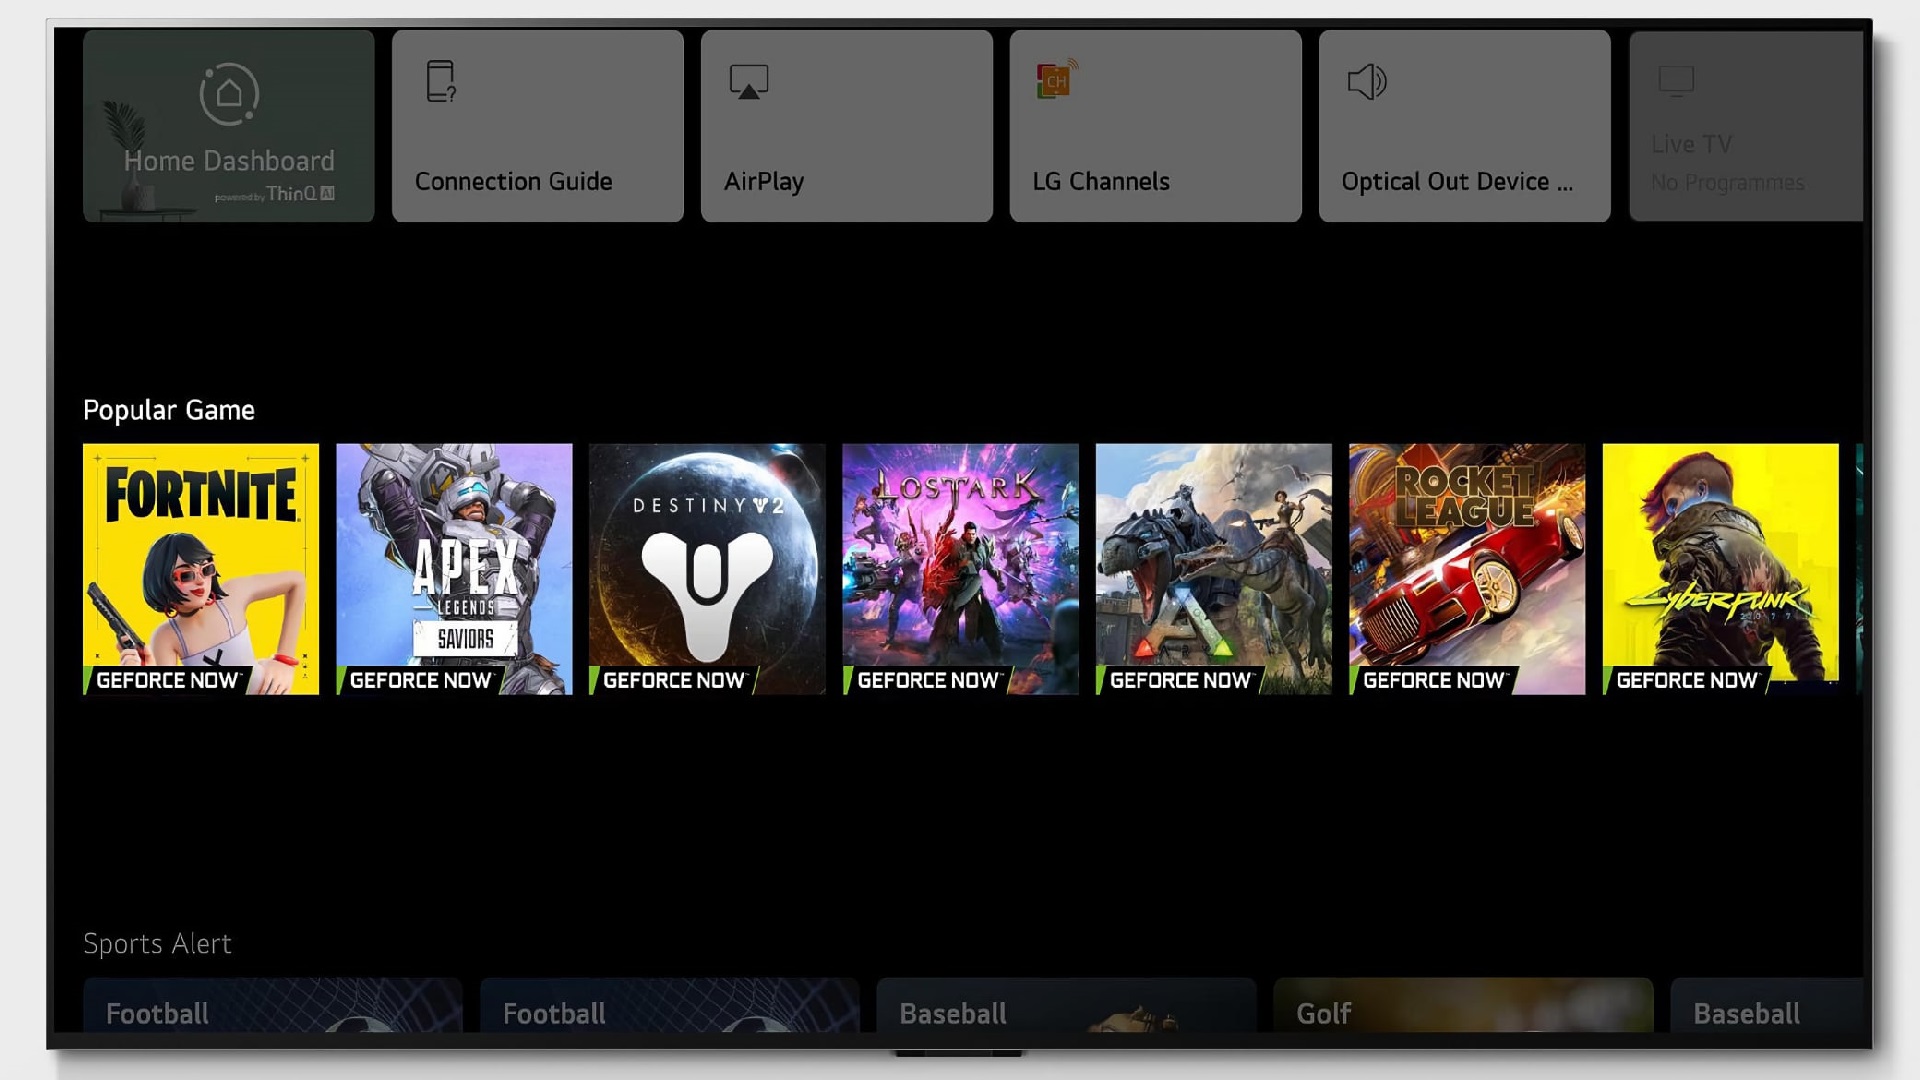Click GeForce NOW badge on ARK tile
1920x1080 pixels.
click(1180, 681)
